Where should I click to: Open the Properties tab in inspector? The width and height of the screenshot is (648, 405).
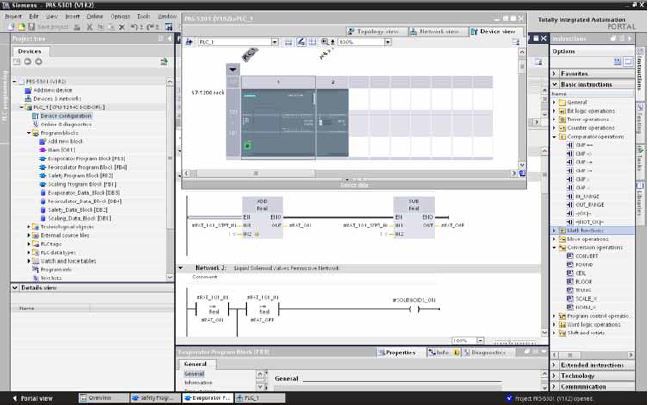(x=396, y=353)
